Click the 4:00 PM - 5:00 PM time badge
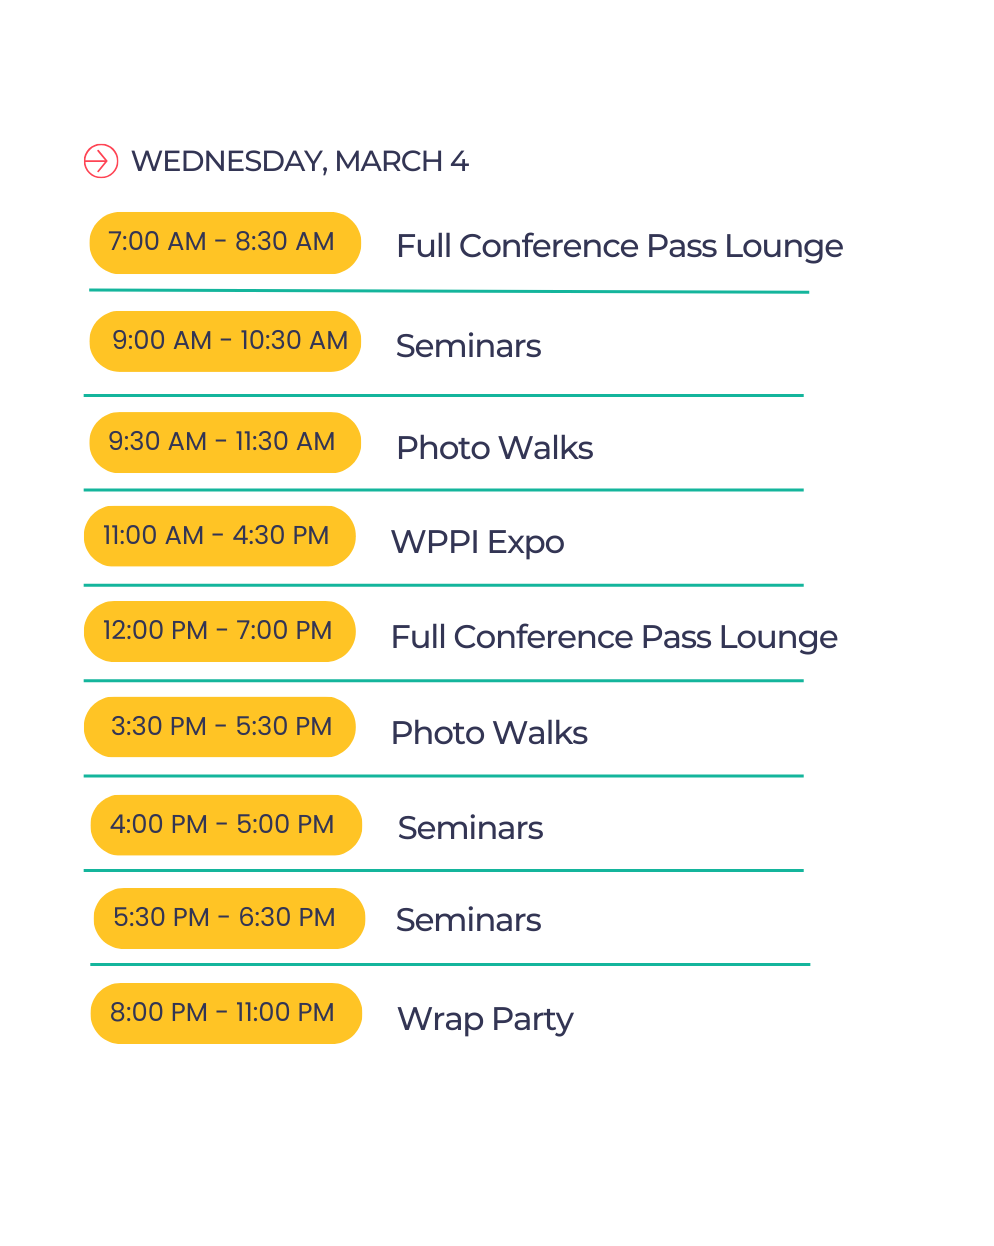 [225, 825]
